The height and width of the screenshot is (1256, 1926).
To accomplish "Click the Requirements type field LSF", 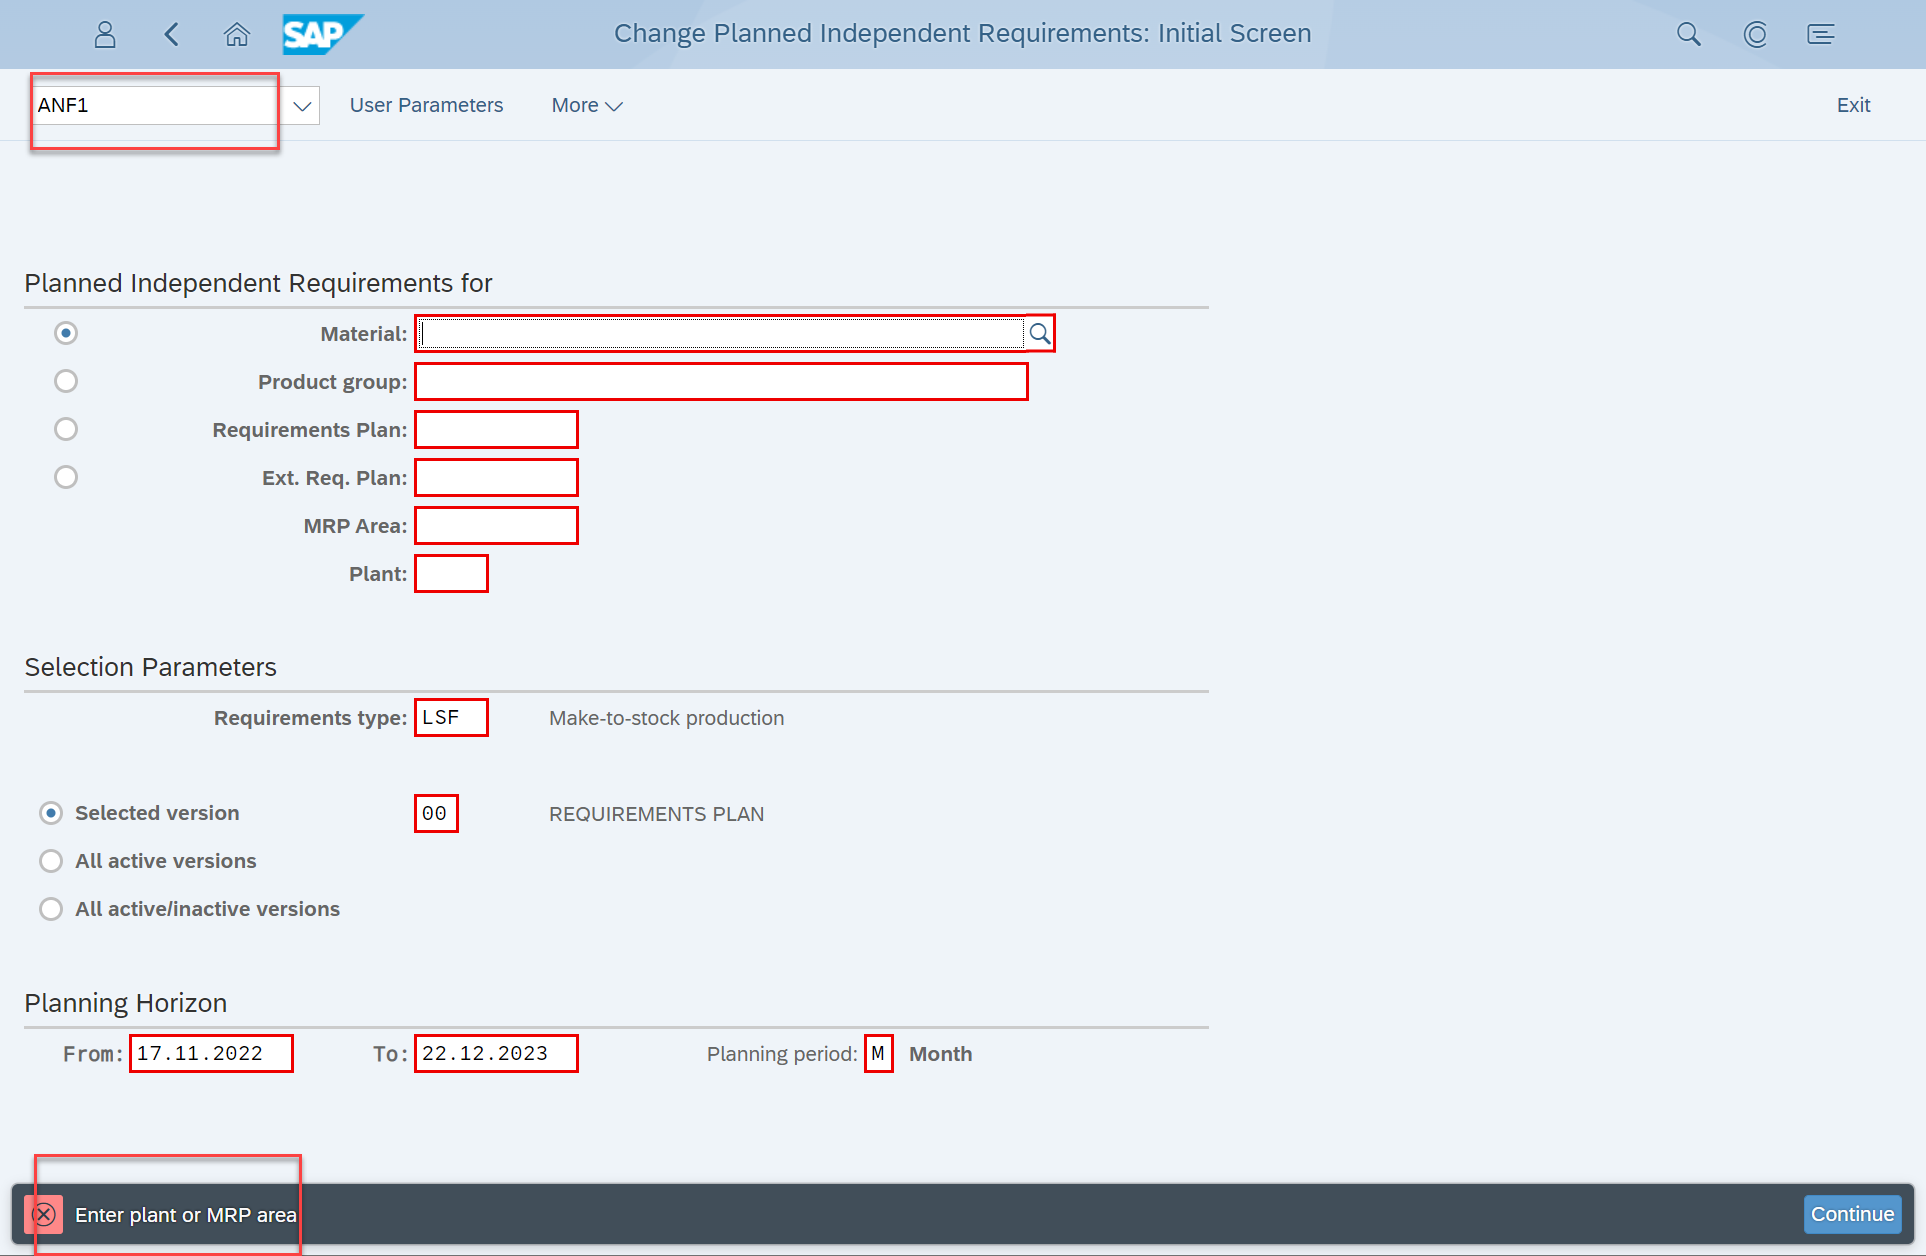I will point(451,718).
